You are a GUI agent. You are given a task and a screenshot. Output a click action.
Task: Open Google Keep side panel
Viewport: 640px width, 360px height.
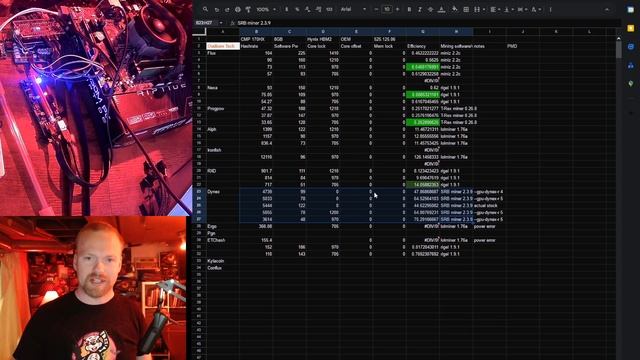coord(631,28)
